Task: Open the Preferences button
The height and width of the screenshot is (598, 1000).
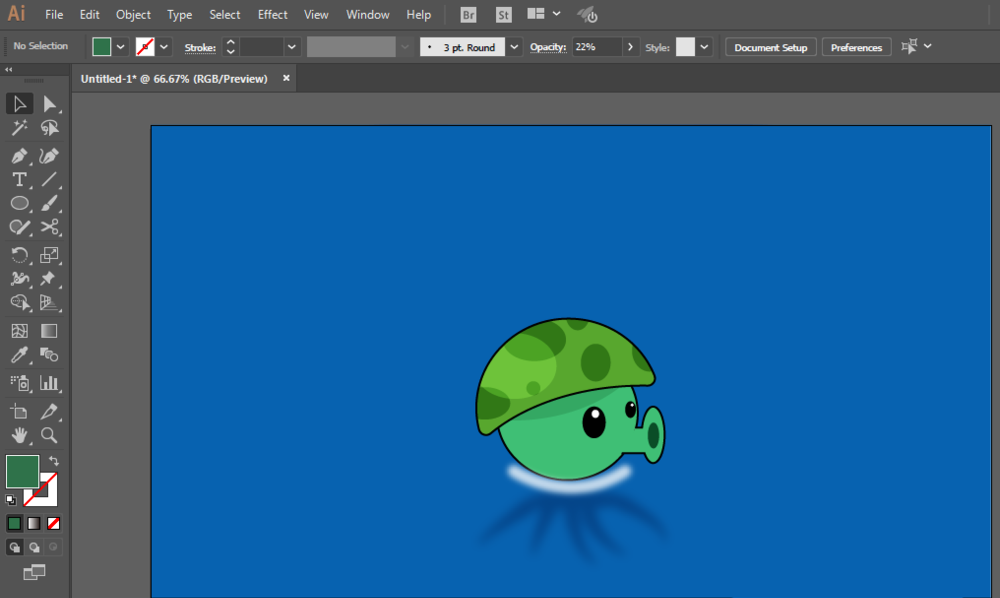Action: click(856, 47)
